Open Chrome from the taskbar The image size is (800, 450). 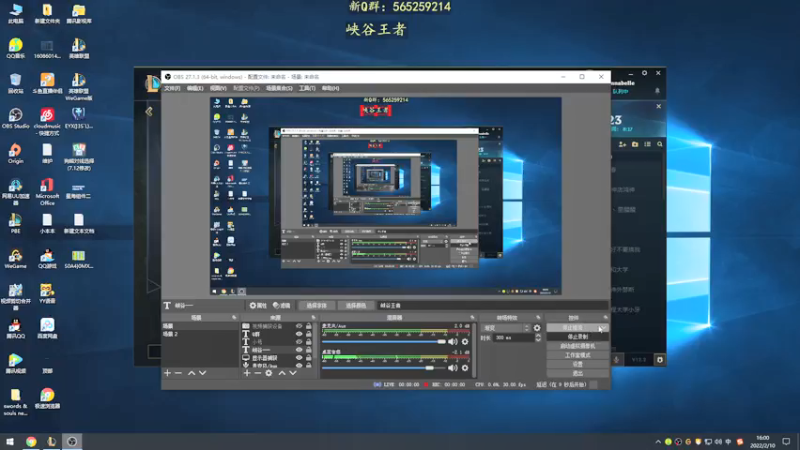point(31,442)
